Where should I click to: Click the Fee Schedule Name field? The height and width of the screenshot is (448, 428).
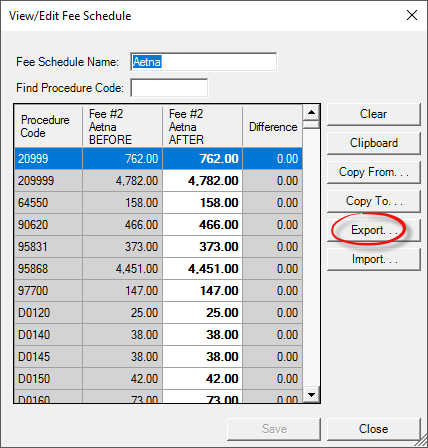(203, 62)
